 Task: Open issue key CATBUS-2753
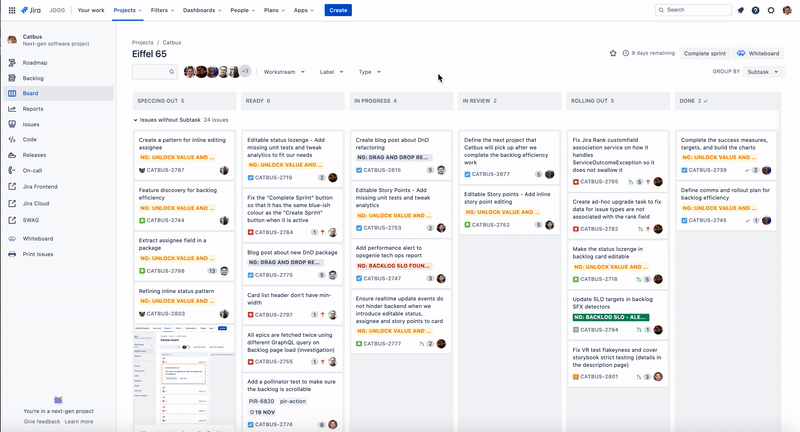382,228
